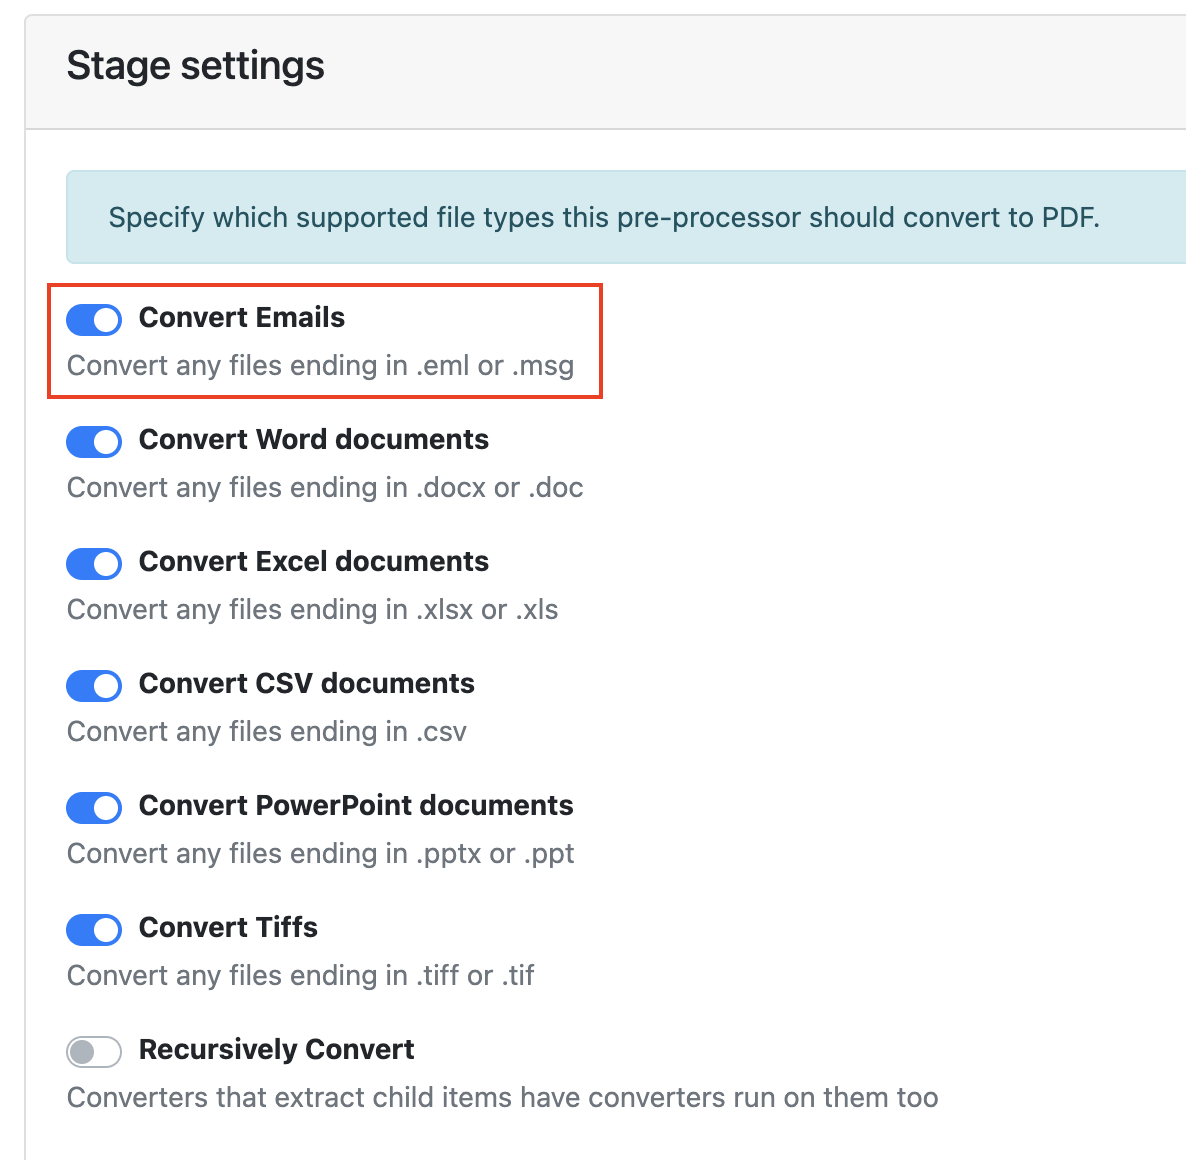Screen dimensions: 1186x1160
Task: Click the .docx or .doc description text
Action: pos(325,488)
